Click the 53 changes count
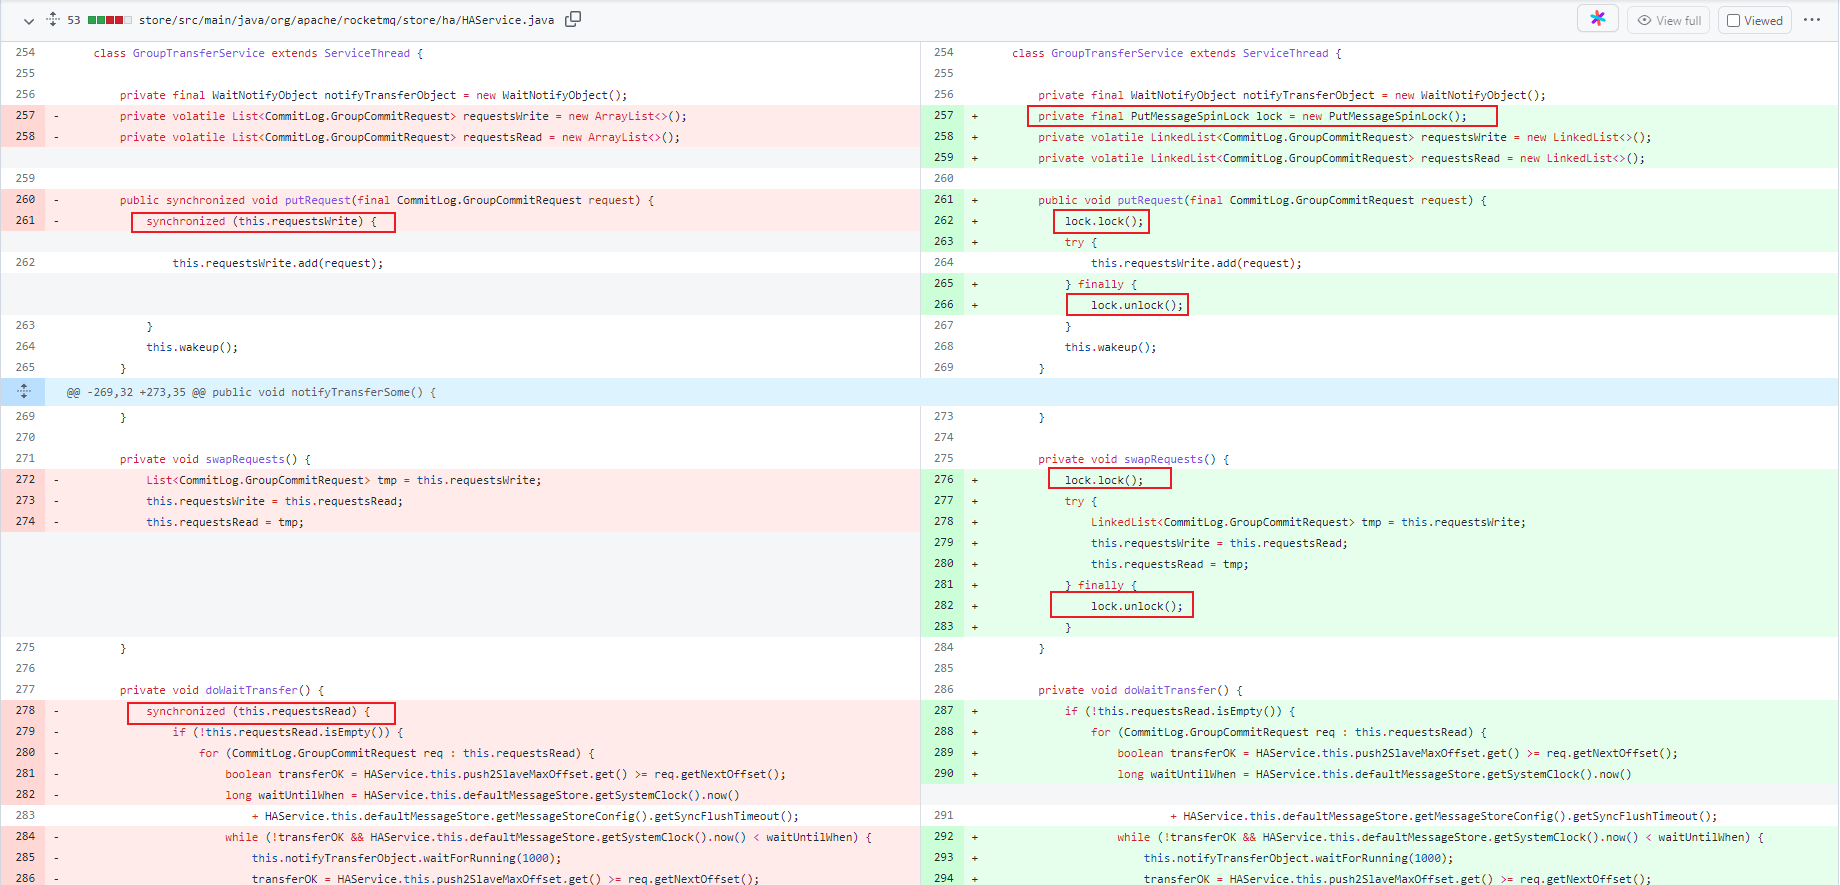This screenshot has width=1840, height=885. (x=74, y=20)
